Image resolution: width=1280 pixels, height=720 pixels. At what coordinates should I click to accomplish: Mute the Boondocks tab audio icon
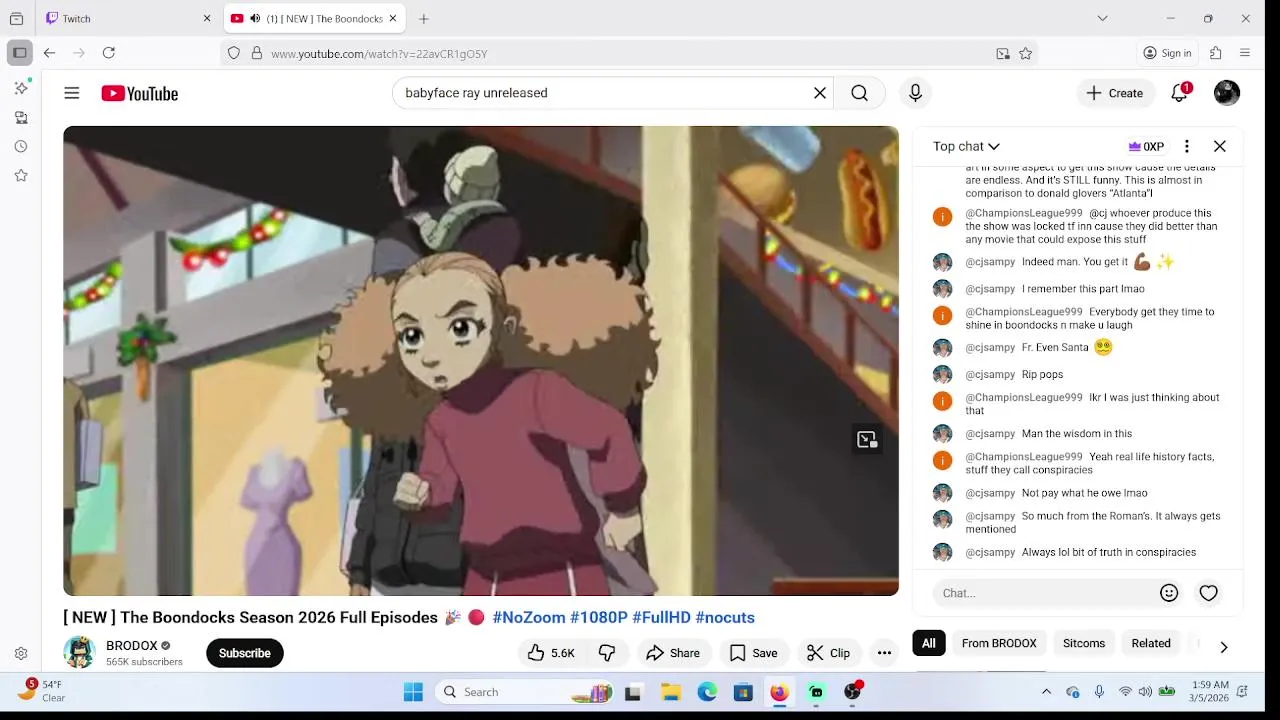(x=255, y=18)
